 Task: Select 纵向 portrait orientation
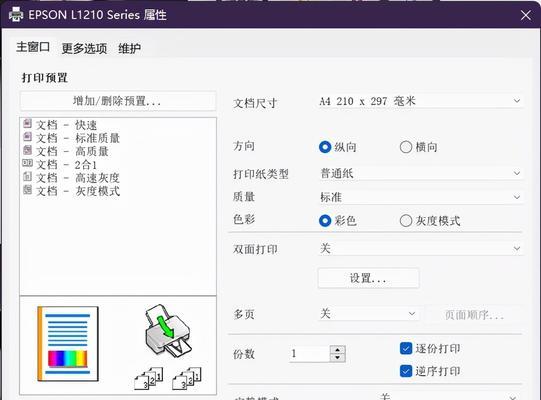(x=325, y=147)
